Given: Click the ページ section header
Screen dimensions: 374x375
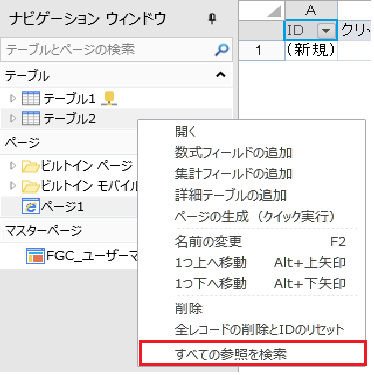Looking at the screenshot, I should pos(69,143).
